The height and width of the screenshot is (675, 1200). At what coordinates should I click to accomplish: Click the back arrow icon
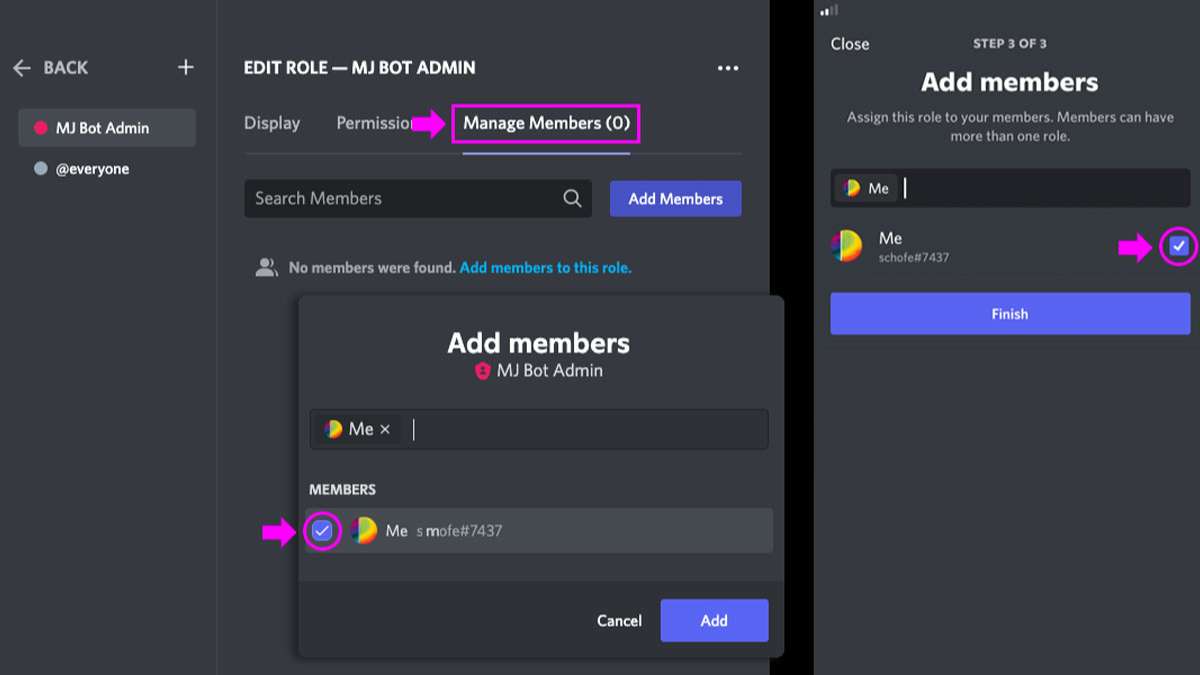pyautogui.click(x=22, y=67)
